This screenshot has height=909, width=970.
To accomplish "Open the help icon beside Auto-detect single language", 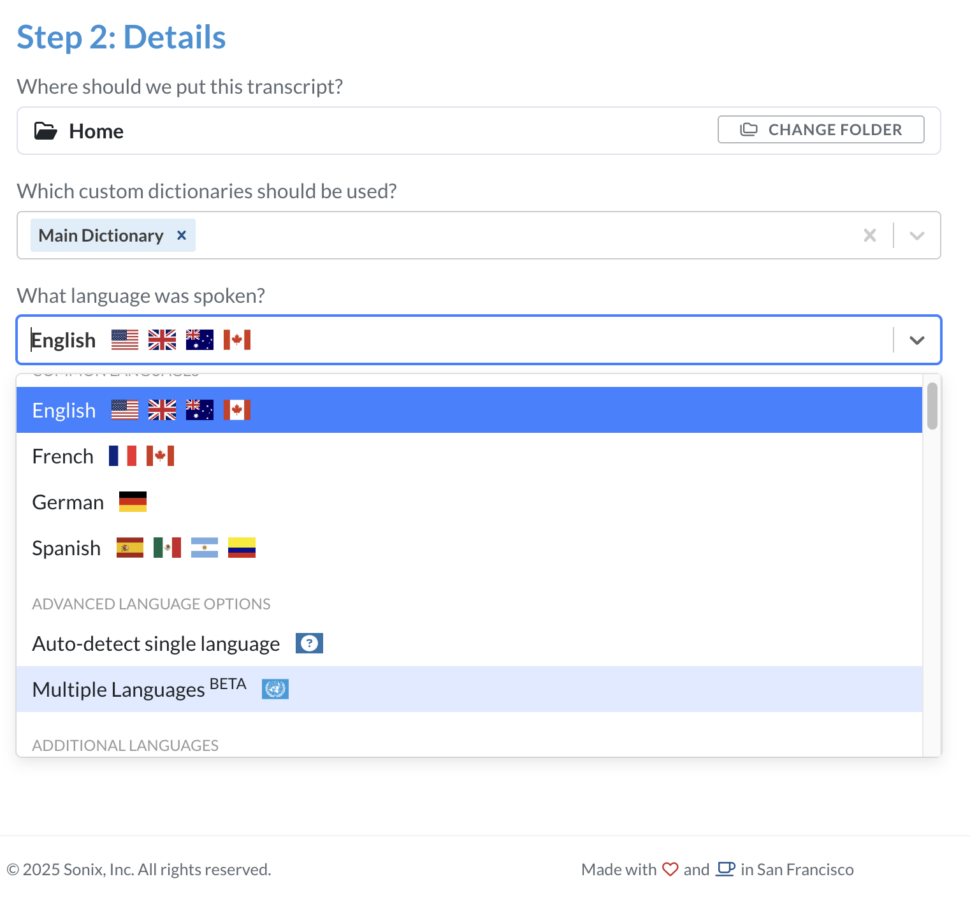I will click(309, 643).
